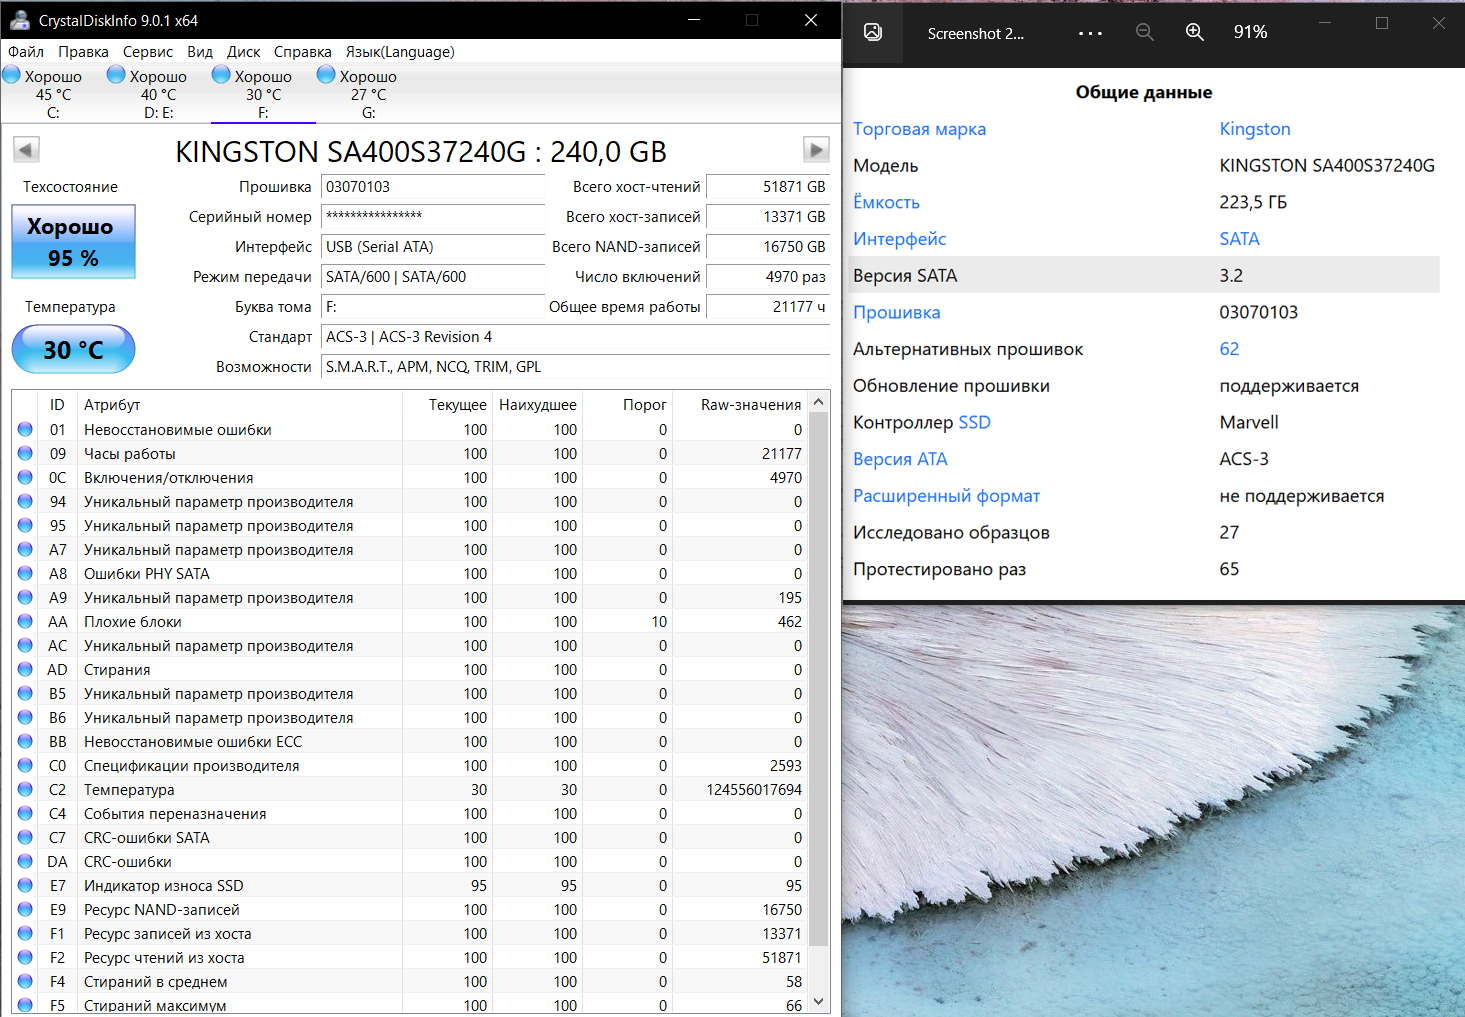Click status orb for attribute 09 Часы работы
This screenshot has height=1017, width=1465.
click(x=25, y=454)
